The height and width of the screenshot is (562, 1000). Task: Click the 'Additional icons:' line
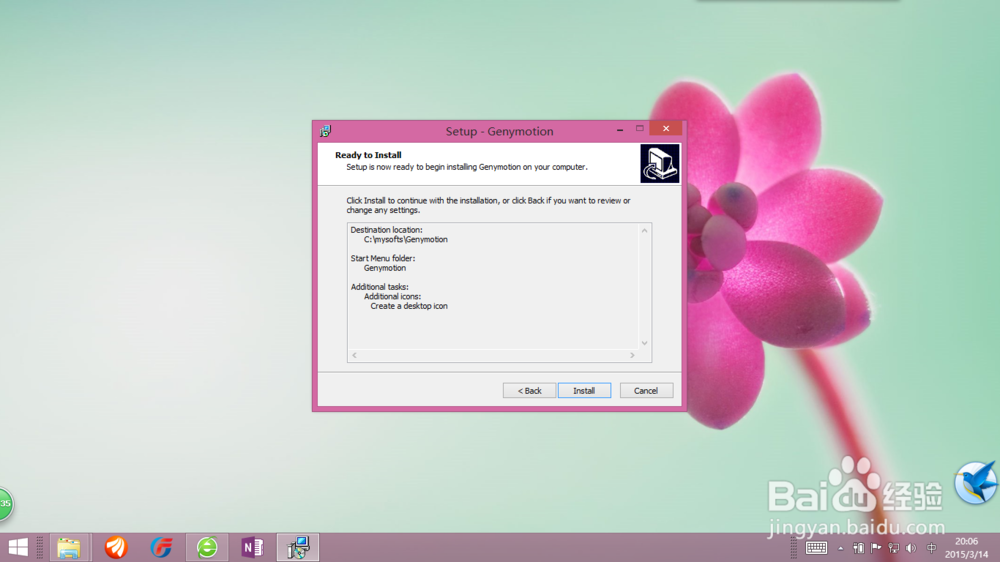tap(392, 297)
